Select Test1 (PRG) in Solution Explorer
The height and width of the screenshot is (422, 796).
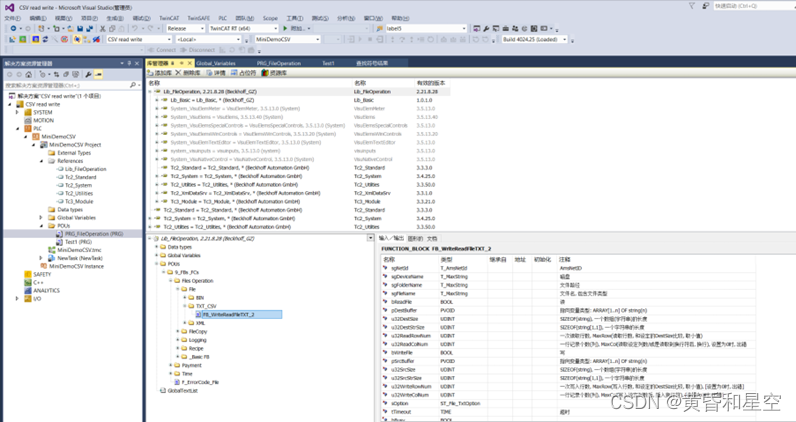point(80,242)
